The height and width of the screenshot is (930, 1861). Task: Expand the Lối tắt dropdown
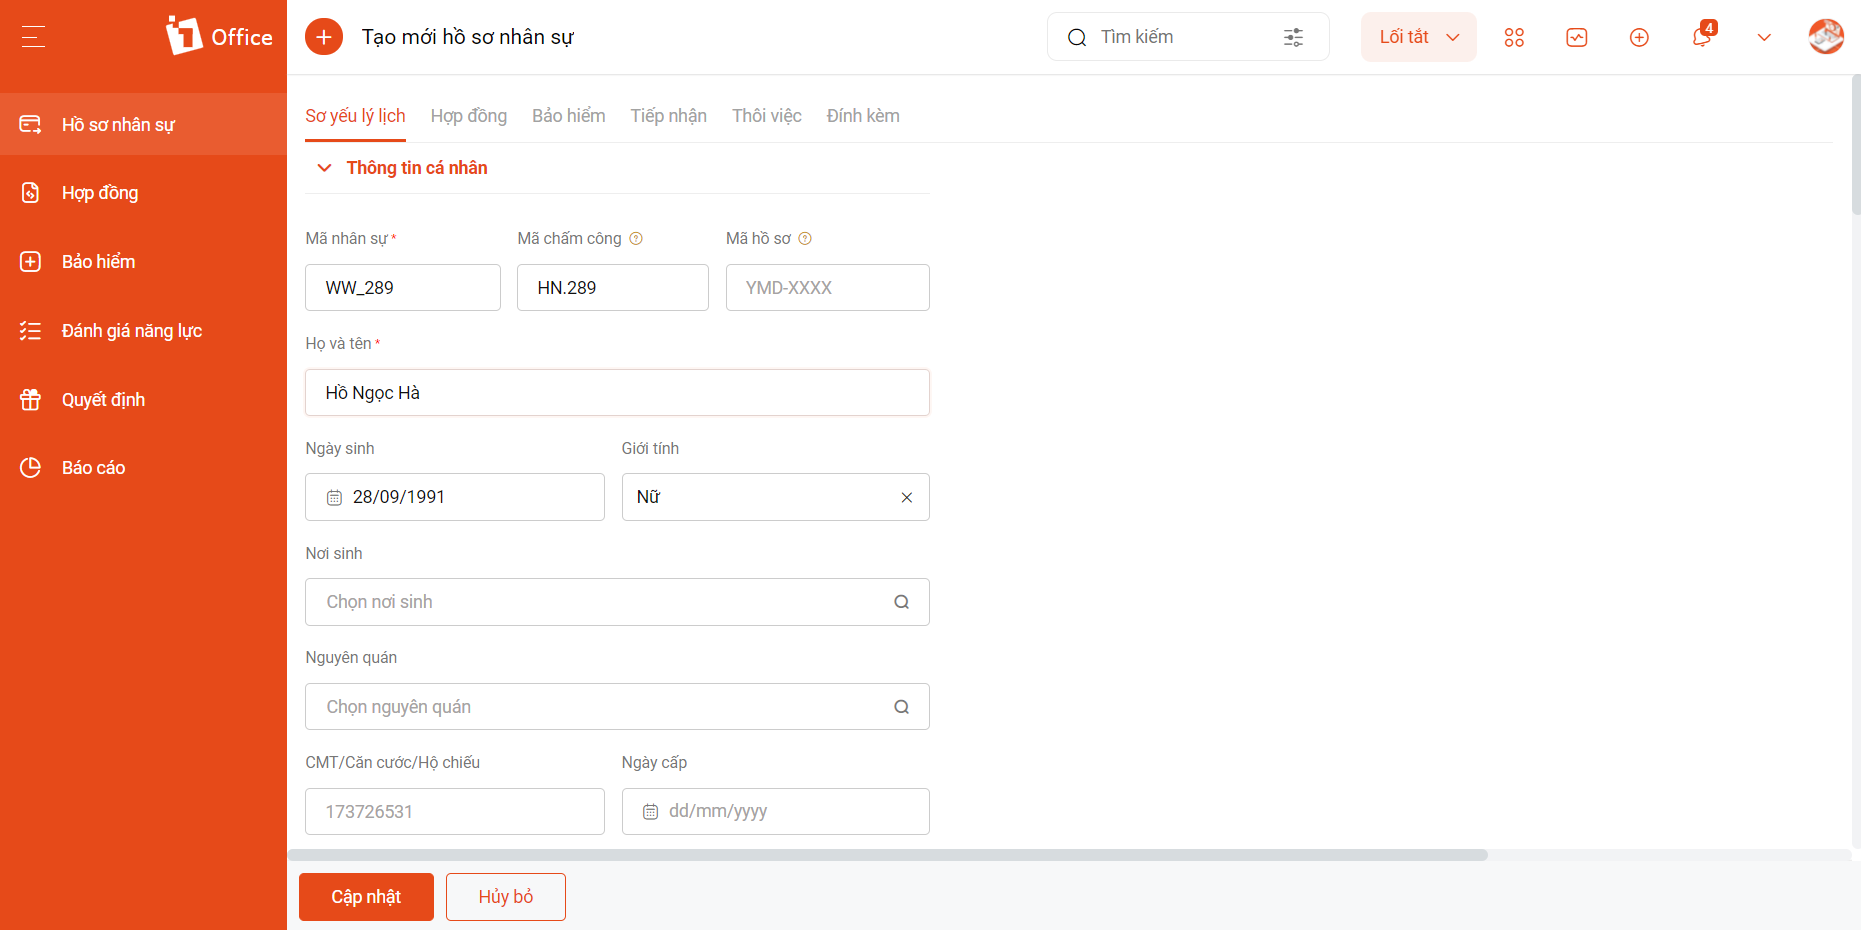coord(1418,37)
